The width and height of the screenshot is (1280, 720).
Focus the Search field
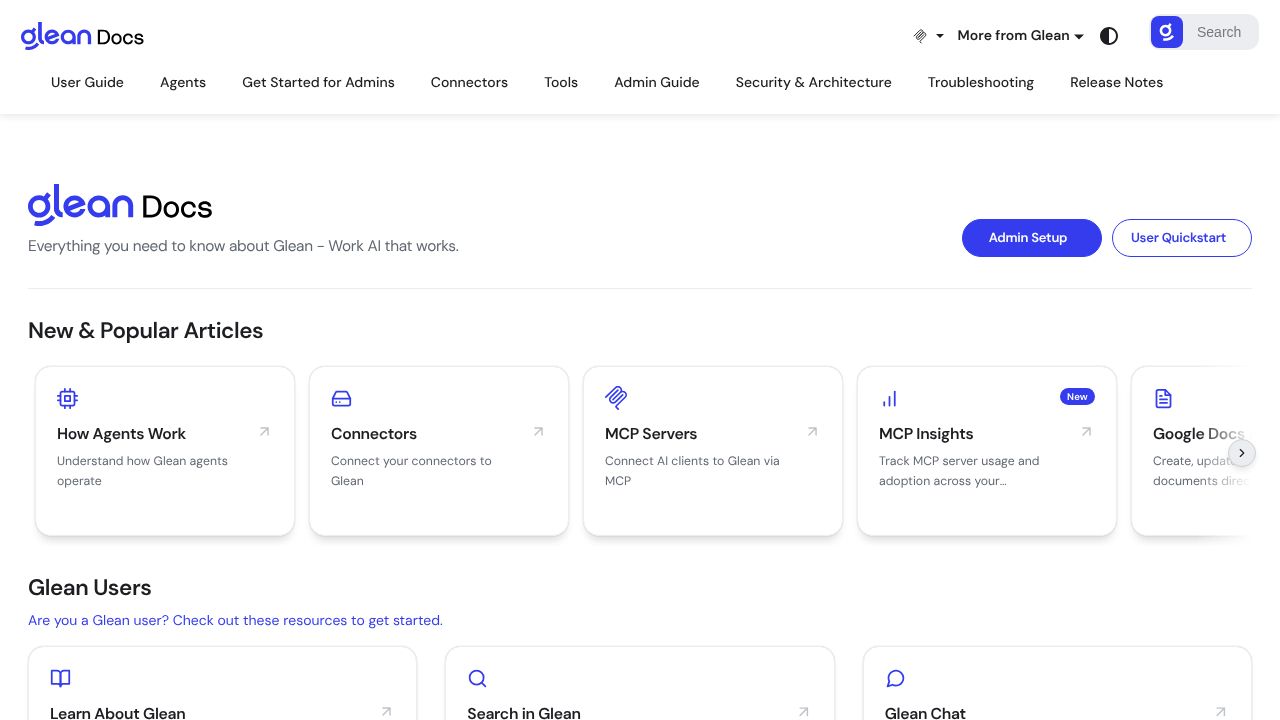click(1221, 32)
